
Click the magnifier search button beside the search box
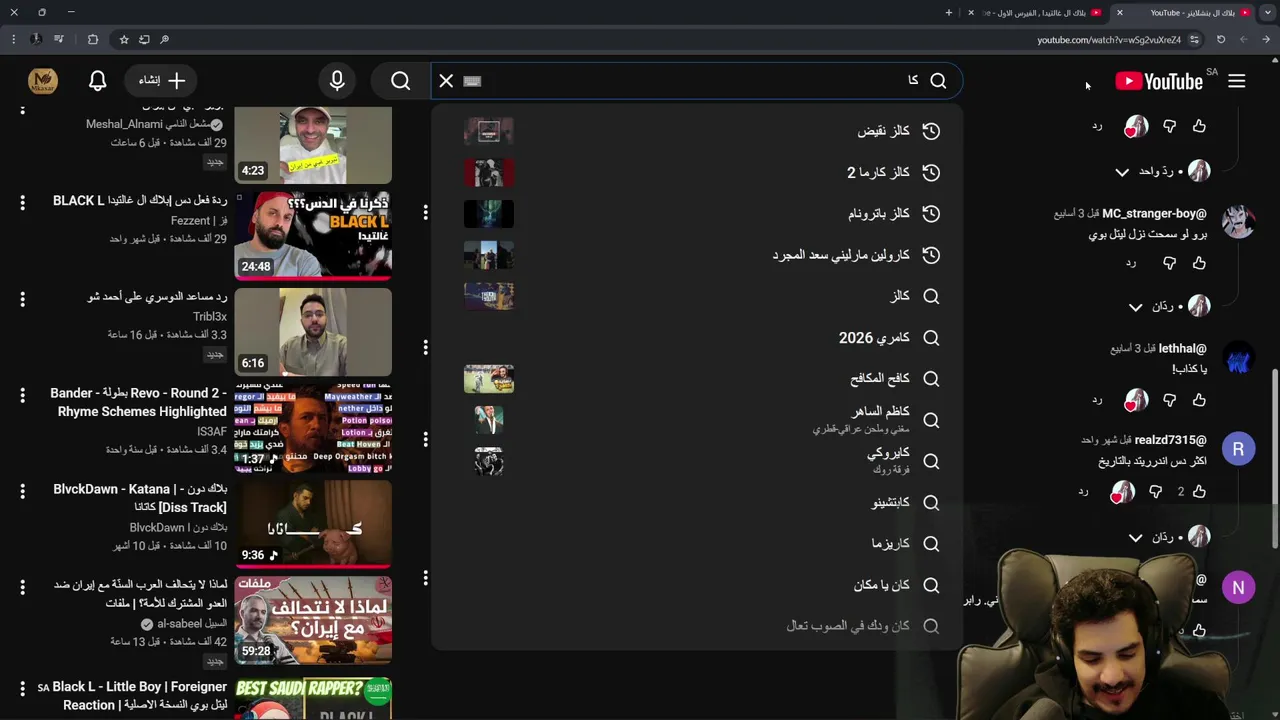coord(401,81)
